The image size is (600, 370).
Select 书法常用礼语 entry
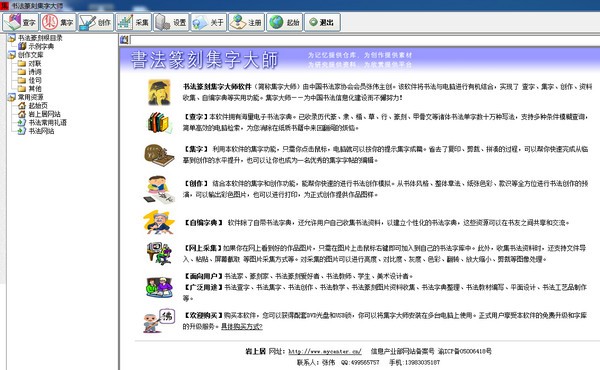pos(47,122)
